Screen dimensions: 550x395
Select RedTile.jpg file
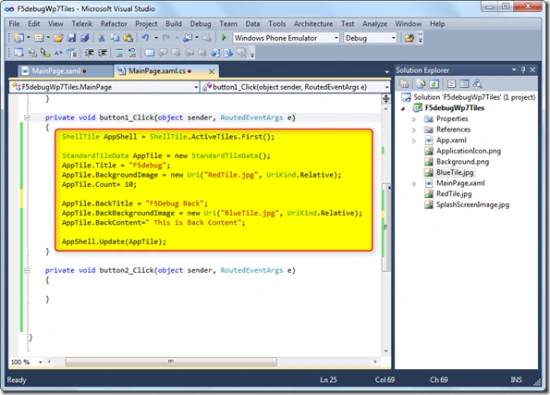click(454, 194)
